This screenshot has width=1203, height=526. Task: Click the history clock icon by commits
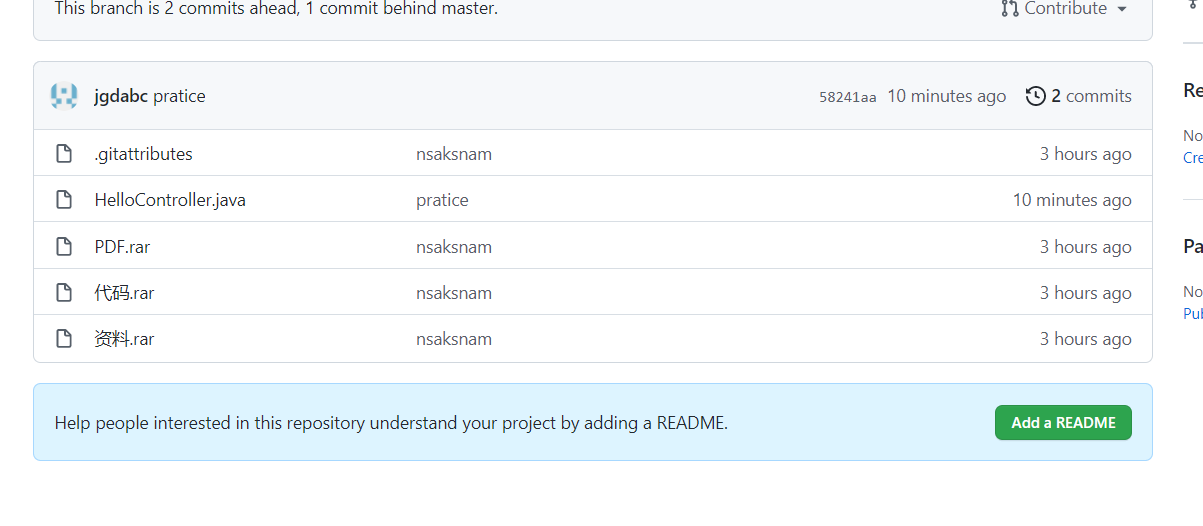pos(1036,96)
